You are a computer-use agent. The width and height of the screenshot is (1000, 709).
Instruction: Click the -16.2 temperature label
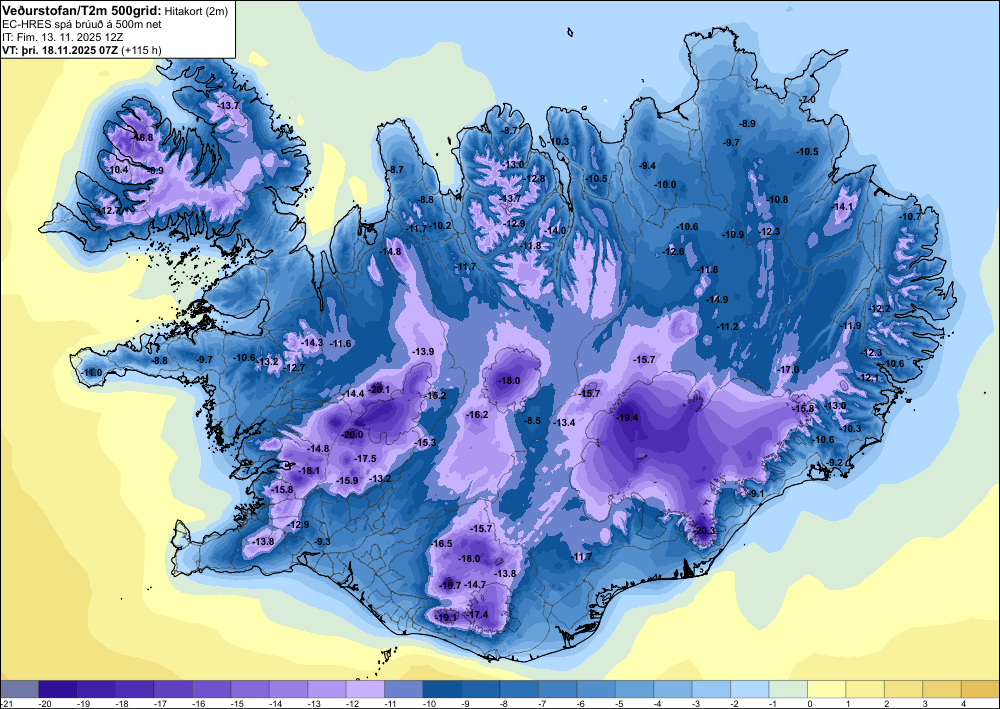pyautogui.click(x=477, y=414)
